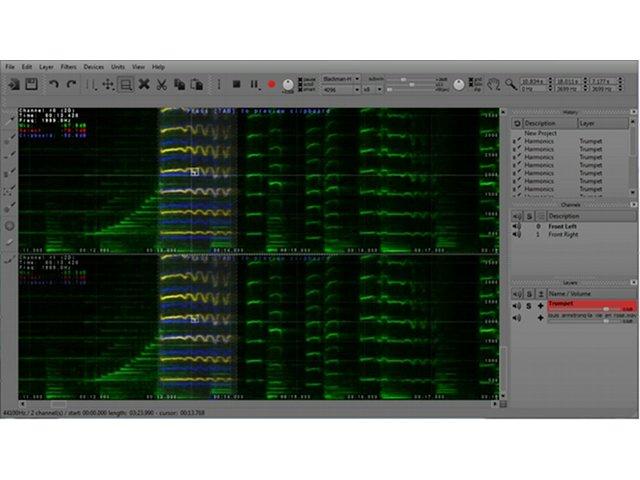Start recording with the red Record button

point(271,85)
